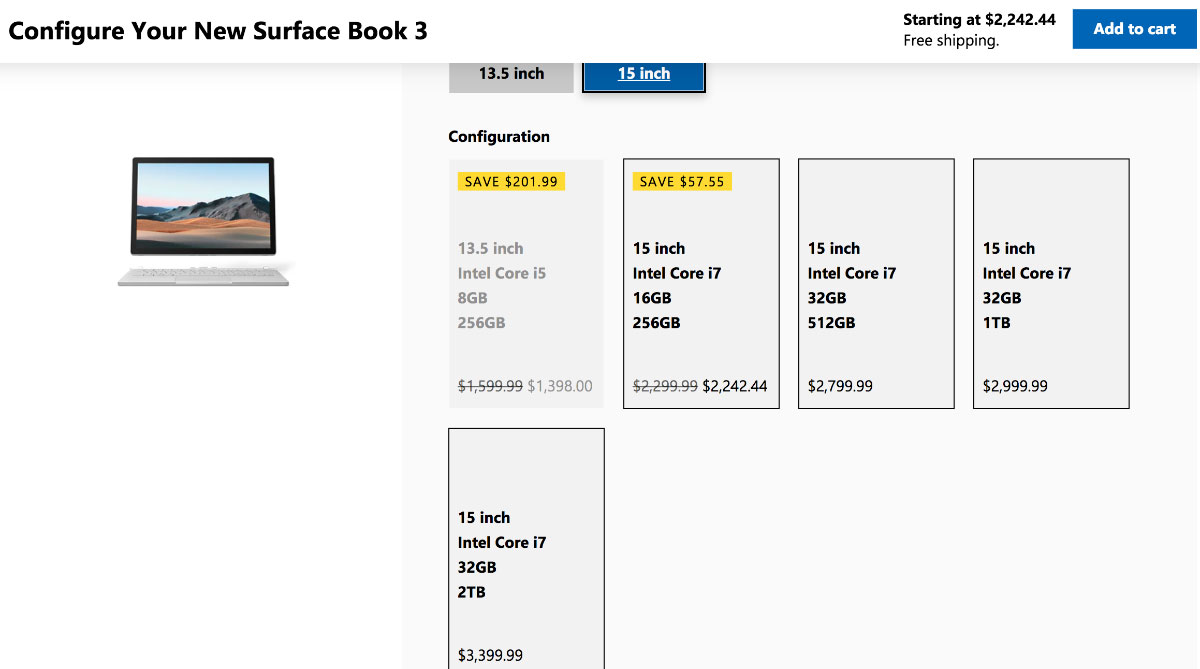The width and height of the screenshot is (1200, 669).
Task: Click the Configuration heading
Action: coord(499,137)
